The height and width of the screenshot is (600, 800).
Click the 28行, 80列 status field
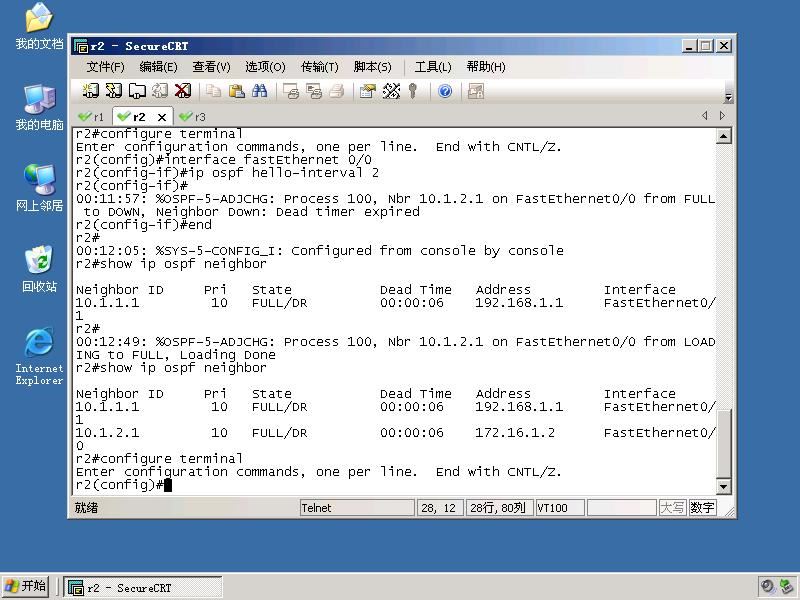[499, 508]
